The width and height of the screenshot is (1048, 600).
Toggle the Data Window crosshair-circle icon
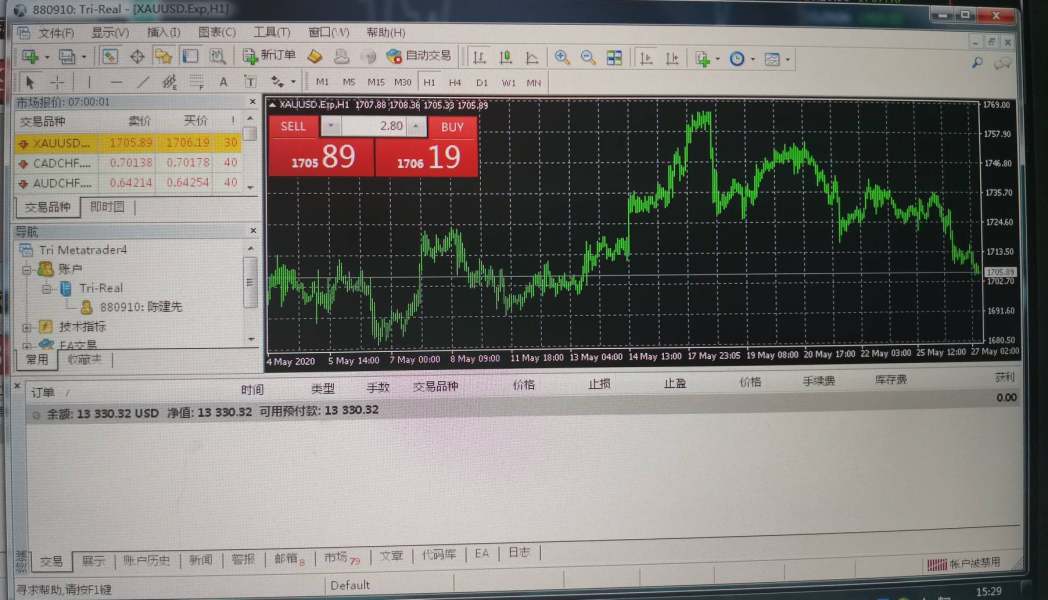(x=137, y=57)
